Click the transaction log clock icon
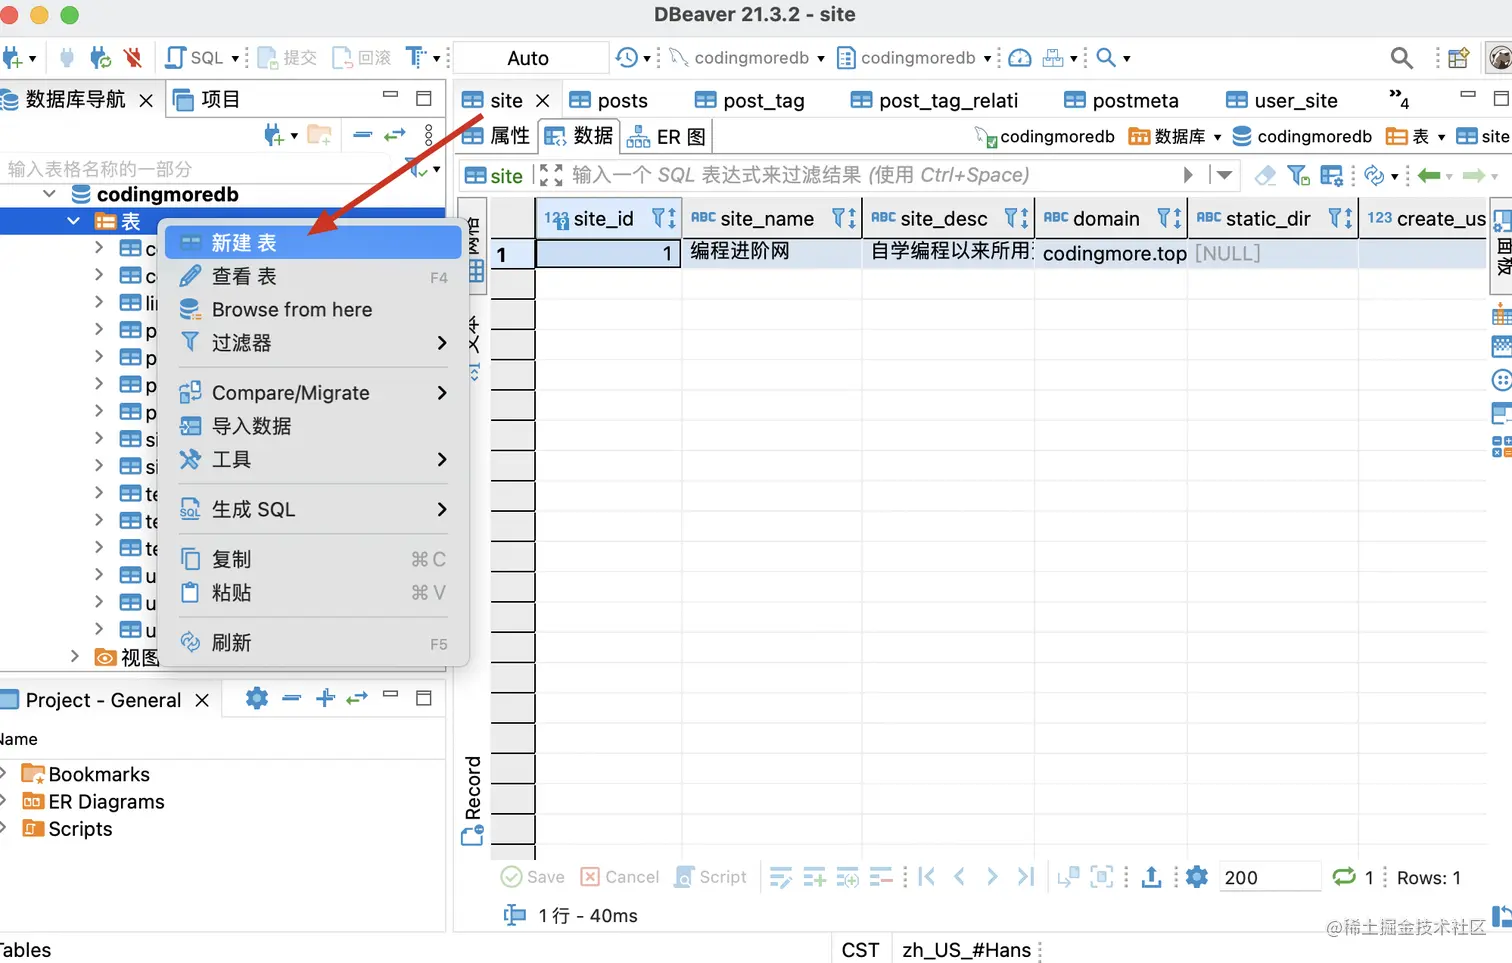1512x963 pixels. 626,58
